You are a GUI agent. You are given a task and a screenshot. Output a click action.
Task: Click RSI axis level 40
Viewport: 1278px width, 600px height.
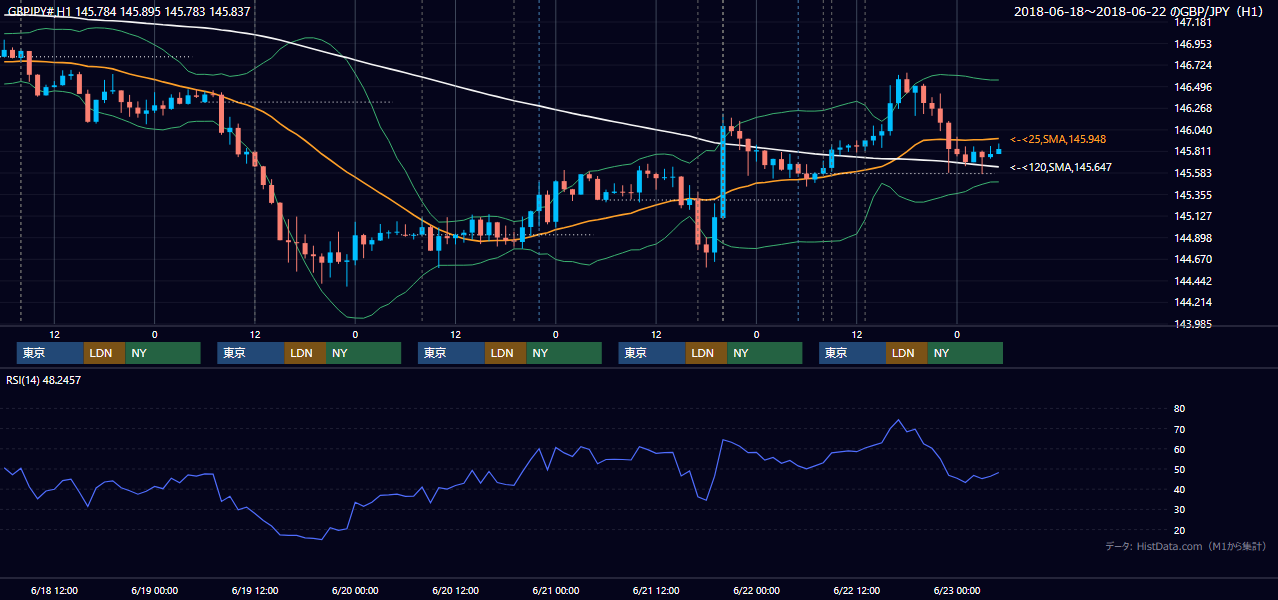coord(1179,489)
